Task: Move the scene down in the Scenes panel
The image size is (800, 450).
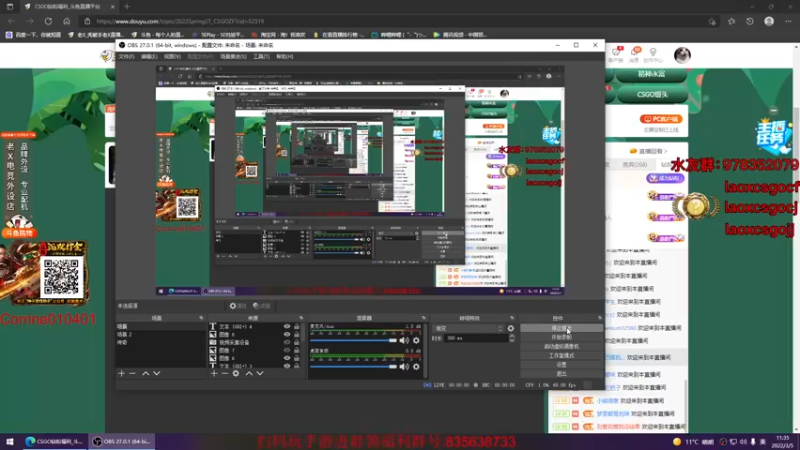Action: click(x=157, y=373)
